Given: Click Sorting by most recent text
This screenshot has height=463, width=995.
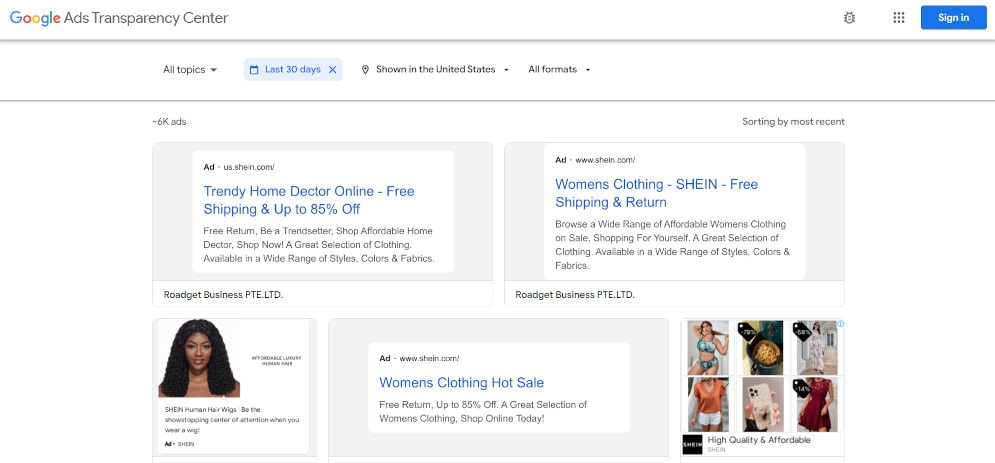Looking at the screenshot, I should pyautogui.click(x=793, y=122).
